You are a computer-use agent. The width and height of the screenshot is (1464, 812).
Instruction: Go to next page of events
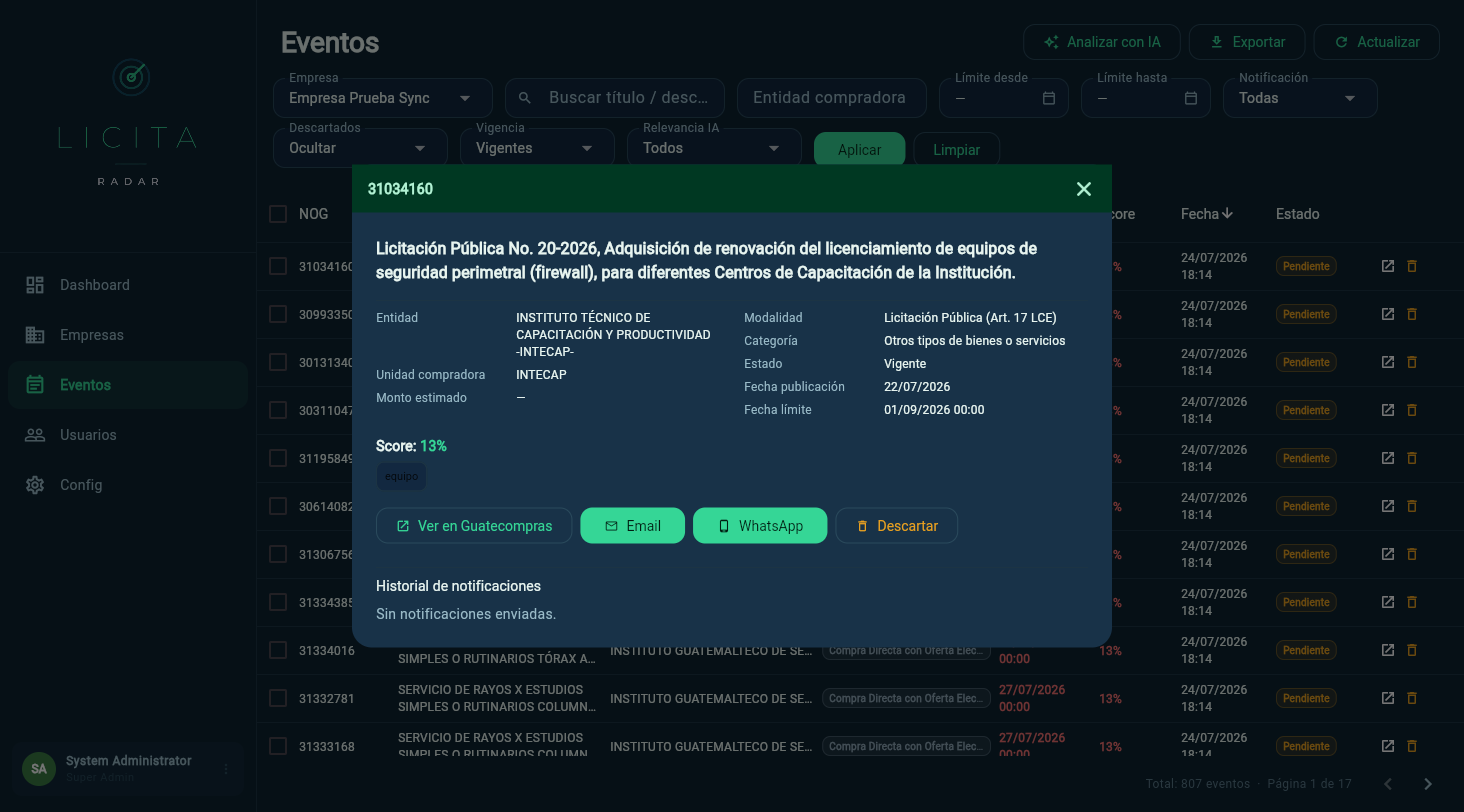pyautogui.click(x=1428, y=784)
